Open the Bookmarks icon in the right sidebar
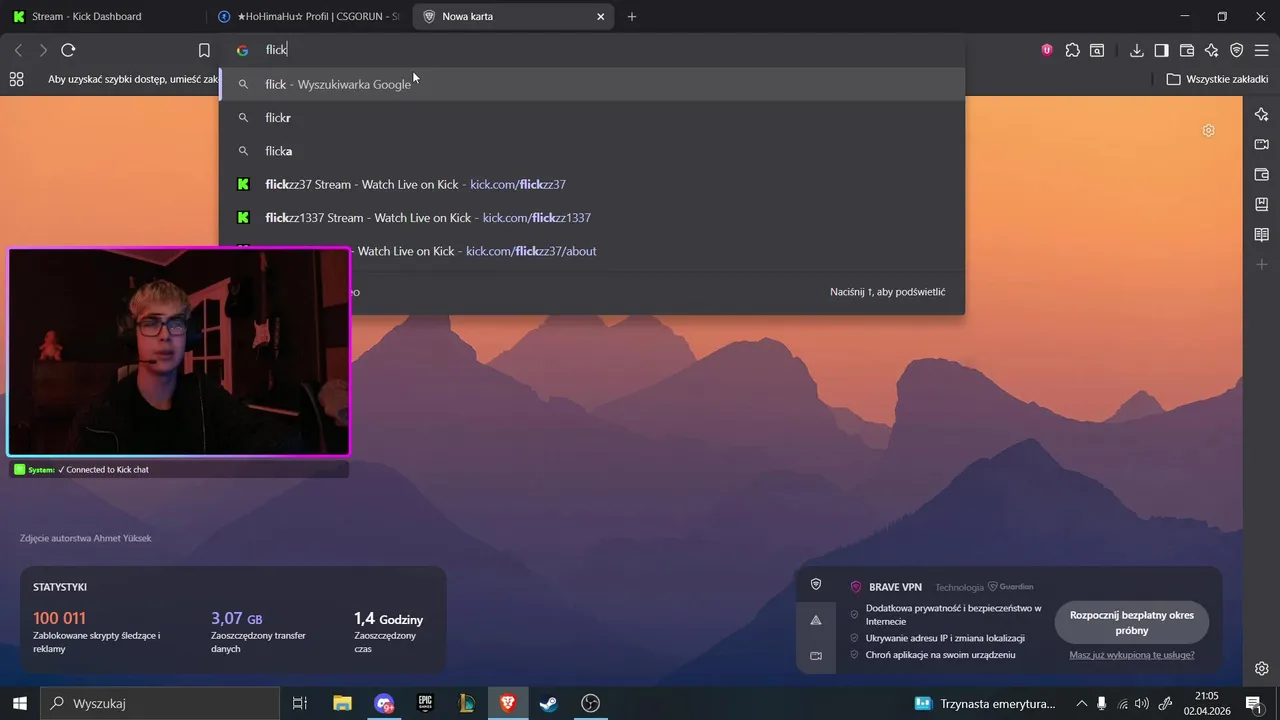The width and height of the screenshot is (1280, 720). (x=1262, y=204)
